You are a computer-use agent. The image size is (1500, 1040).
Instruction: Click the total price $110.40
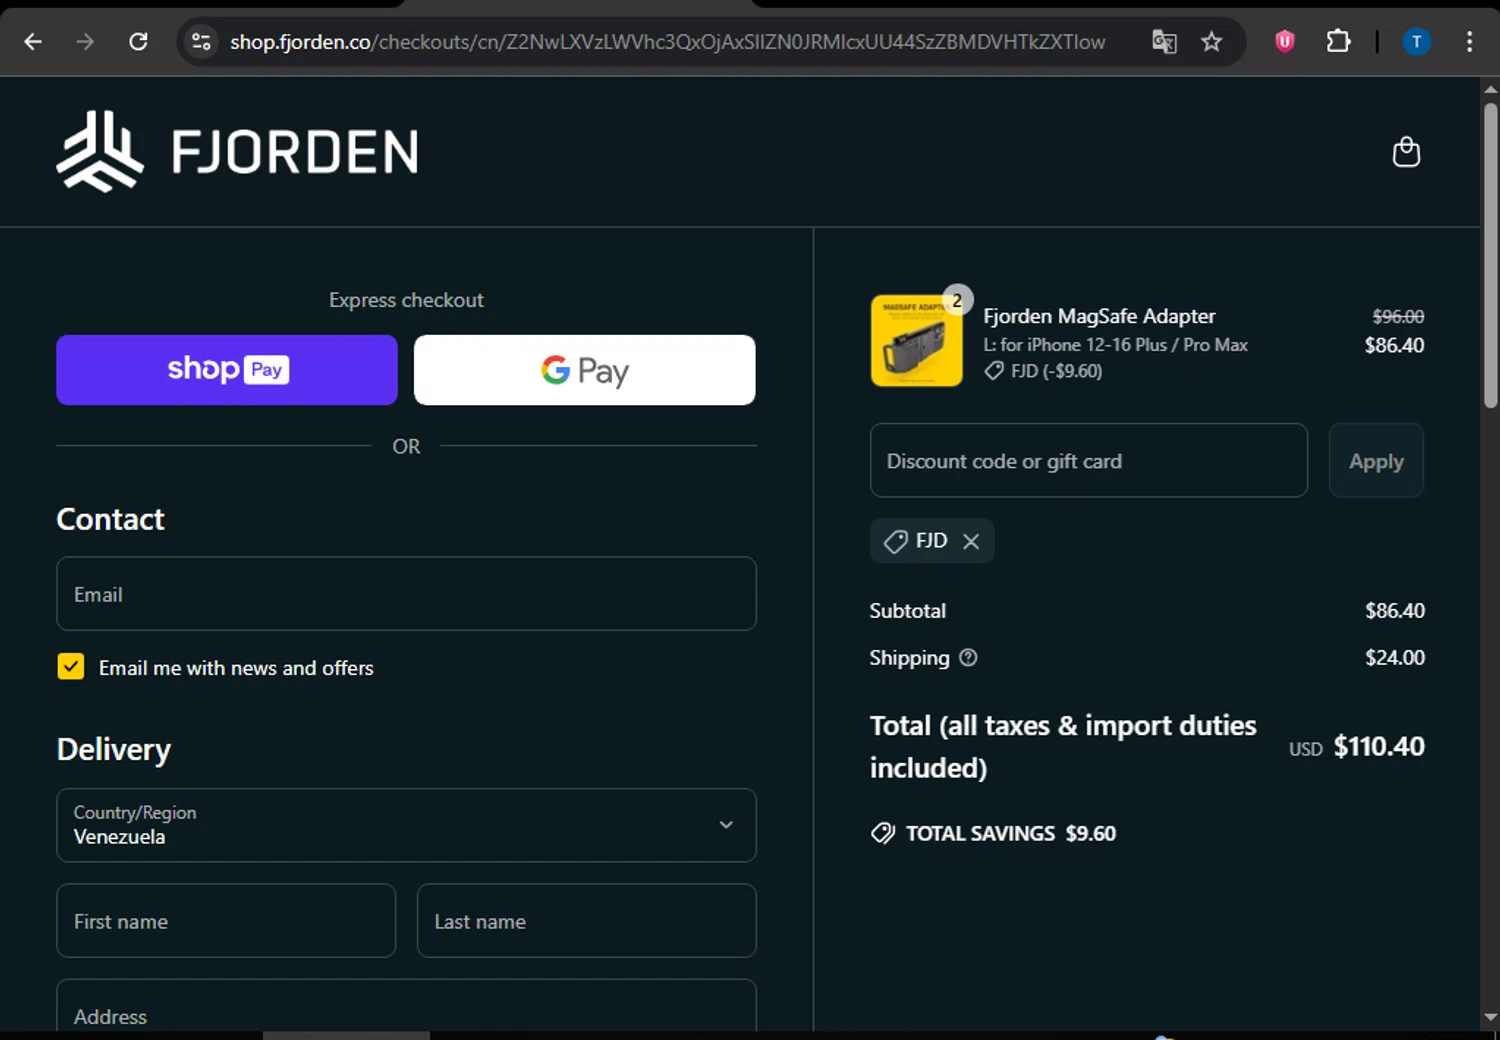tap(1379, 746)
